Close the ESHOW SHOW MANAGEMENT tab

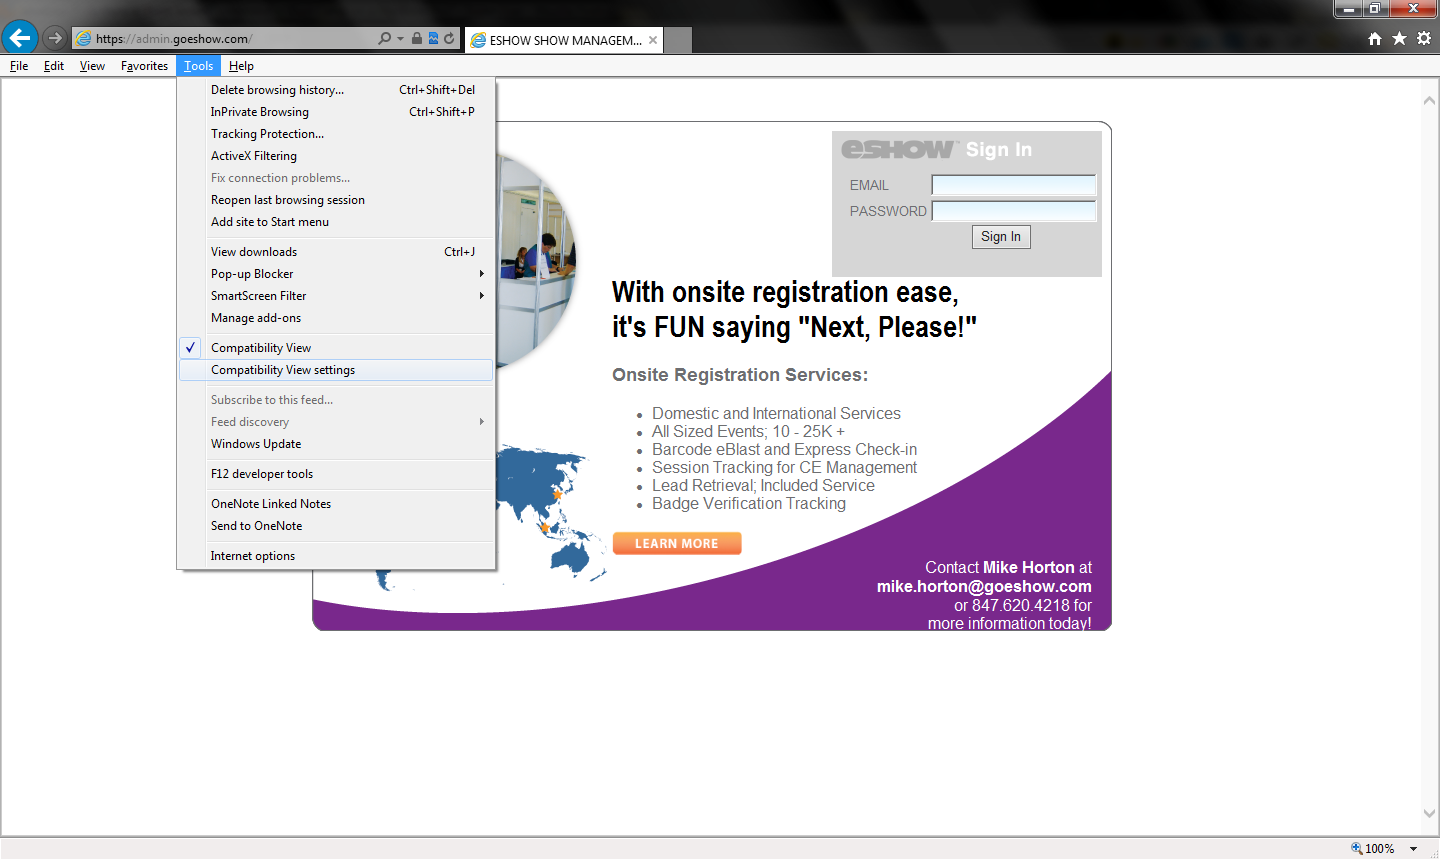(x=653, y=40)
